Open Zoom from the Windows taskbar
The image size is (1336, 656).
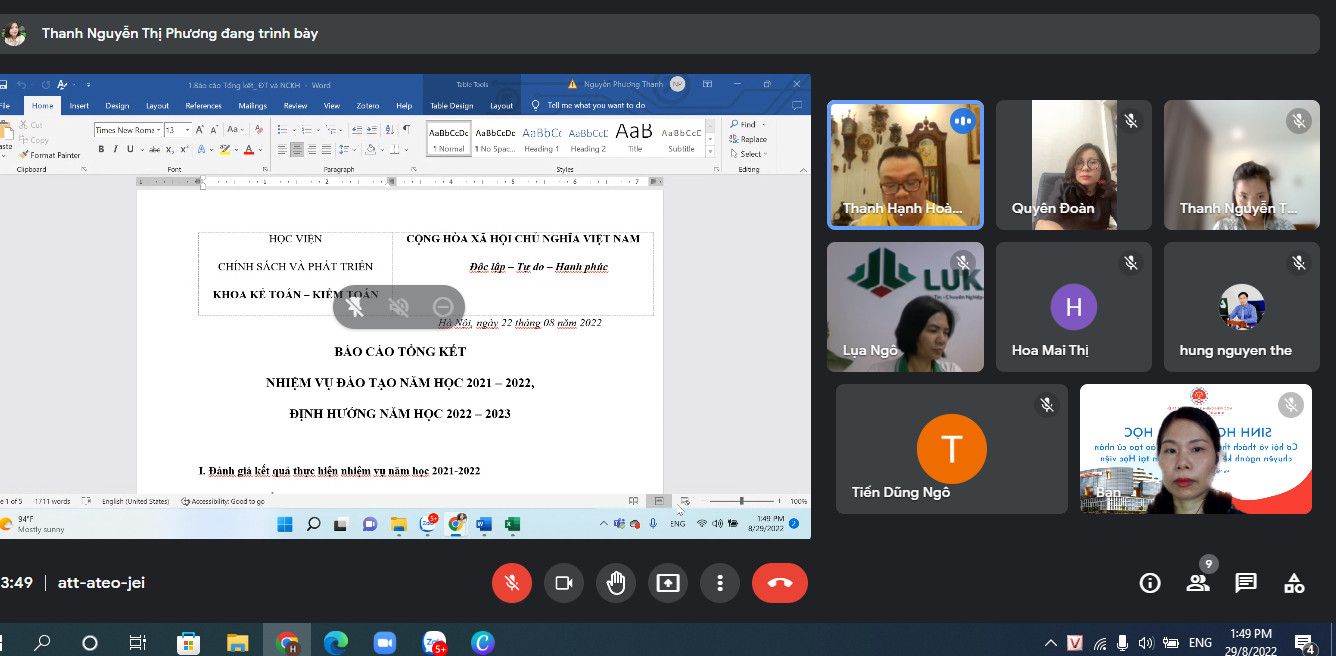385,642
